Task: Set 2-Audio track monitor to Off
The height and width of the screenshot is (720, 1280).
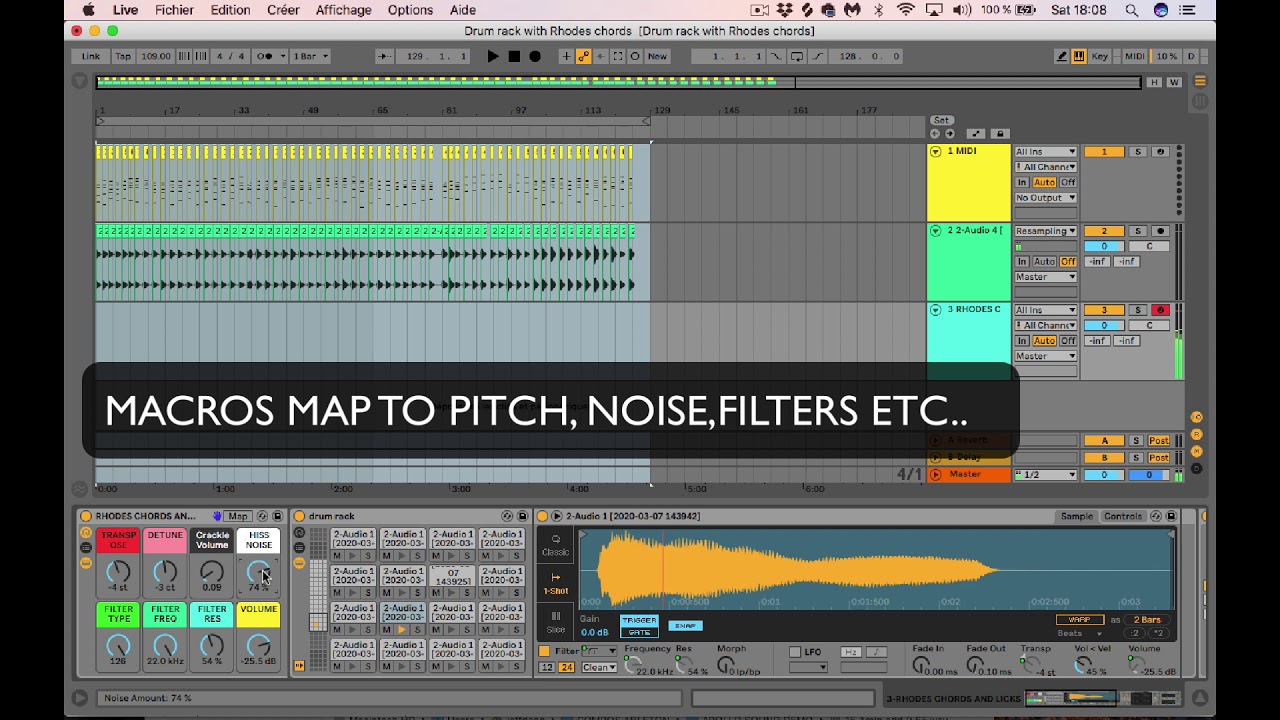Action: pos(1068,262)
